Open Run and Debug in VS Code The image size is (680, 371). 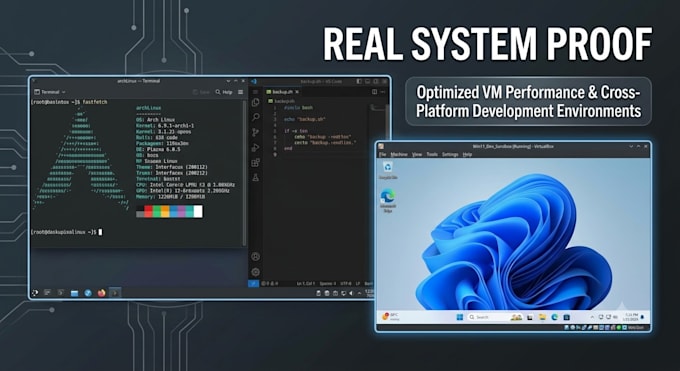tap(255, 148)
